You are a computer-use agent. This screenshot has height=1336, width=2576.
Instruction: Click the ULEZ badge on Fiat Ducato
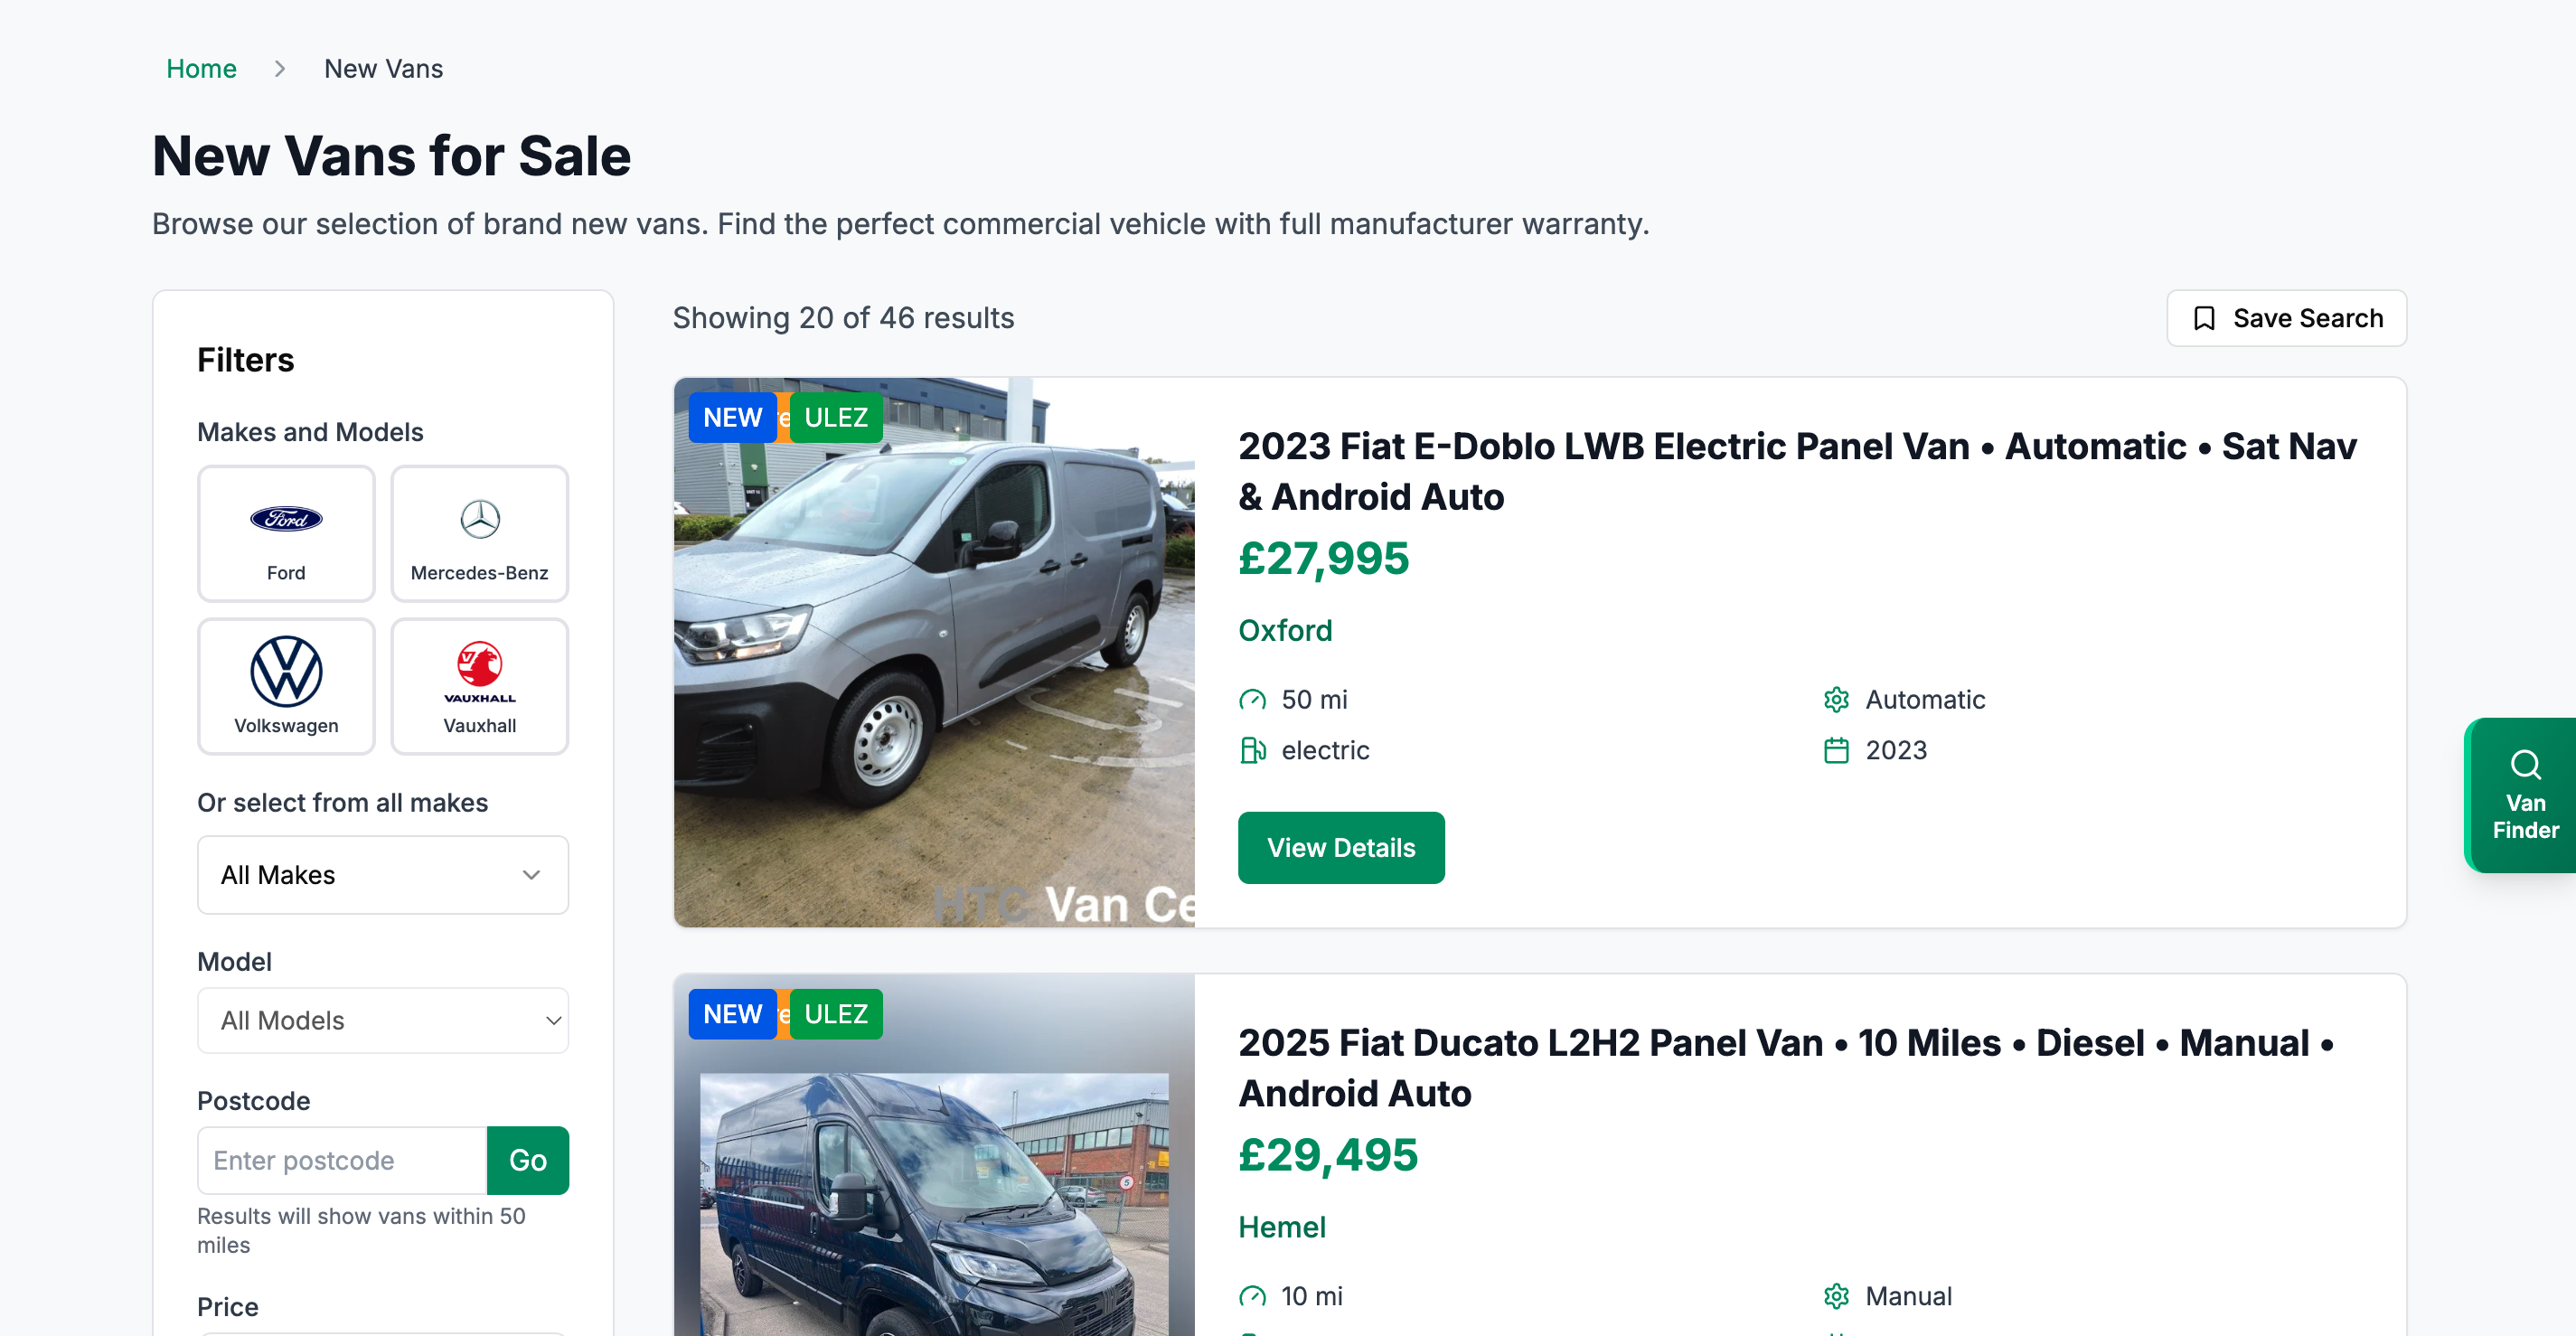(x=836, y=1014)
